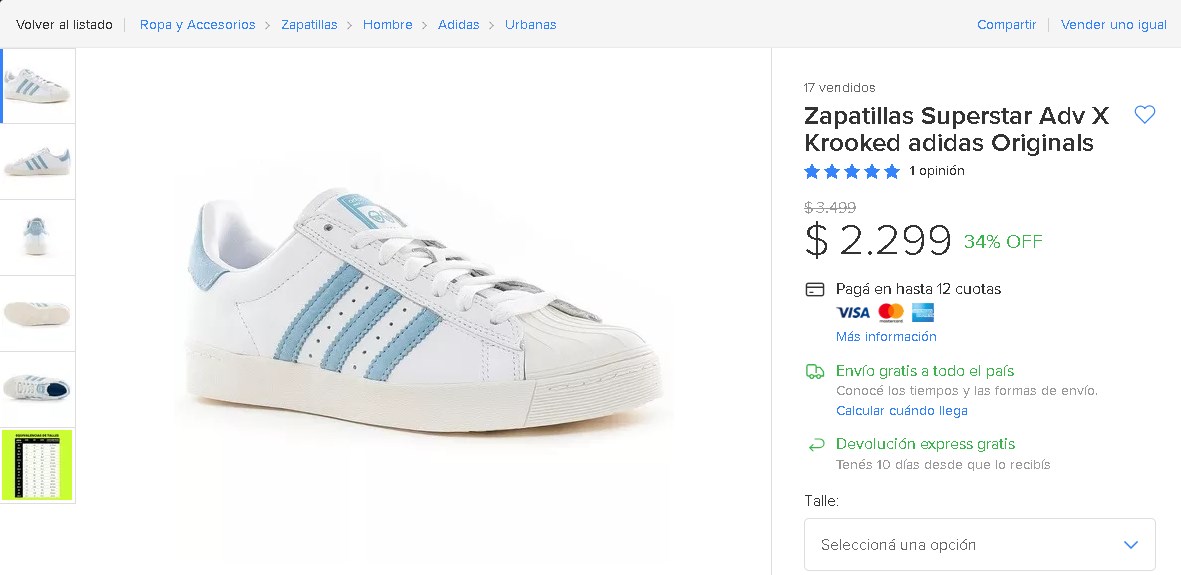Go to Zapatillas breadcrumb category
1181x575 pixels.
[309, 24]
